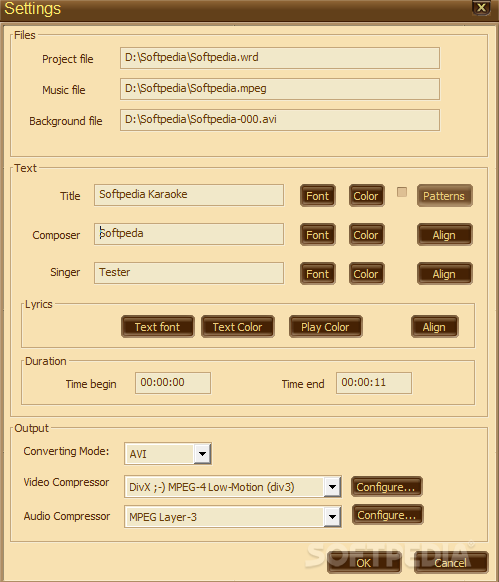Image resolution: width=499 pixels, height=582 pixels.
Task: Choose the lyrics Text font
Action: point(157,327)
